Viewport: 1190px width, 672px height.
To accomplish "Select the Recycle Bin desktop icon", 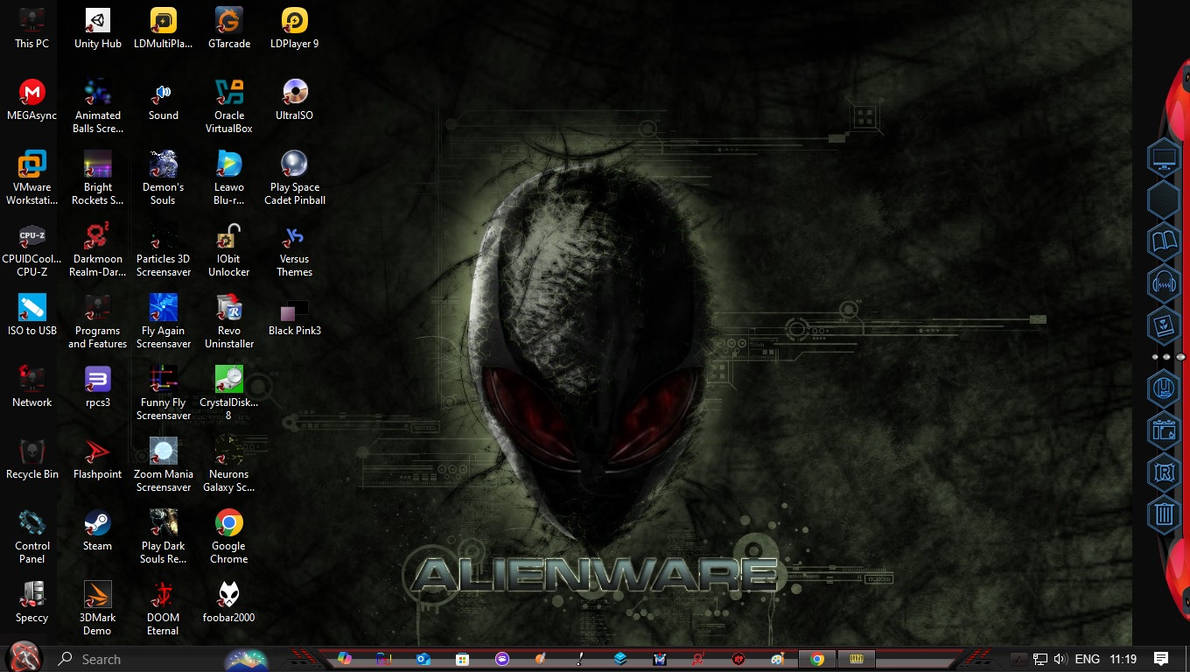I will [x=31, y=459].
